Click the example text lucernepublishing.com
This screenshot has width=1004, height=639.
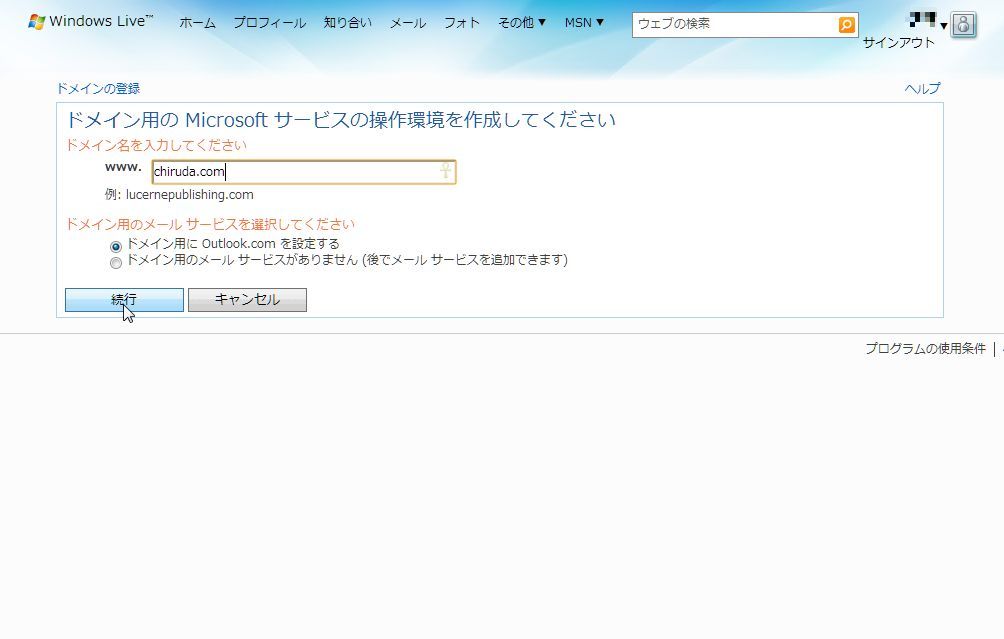pyautogui.click(x=190, y=195)
